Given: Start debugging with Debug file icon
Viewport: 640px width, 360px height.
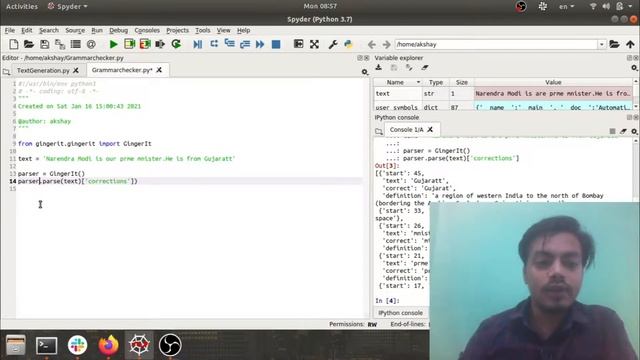Looking at the screenshot, I should point(198,44).
